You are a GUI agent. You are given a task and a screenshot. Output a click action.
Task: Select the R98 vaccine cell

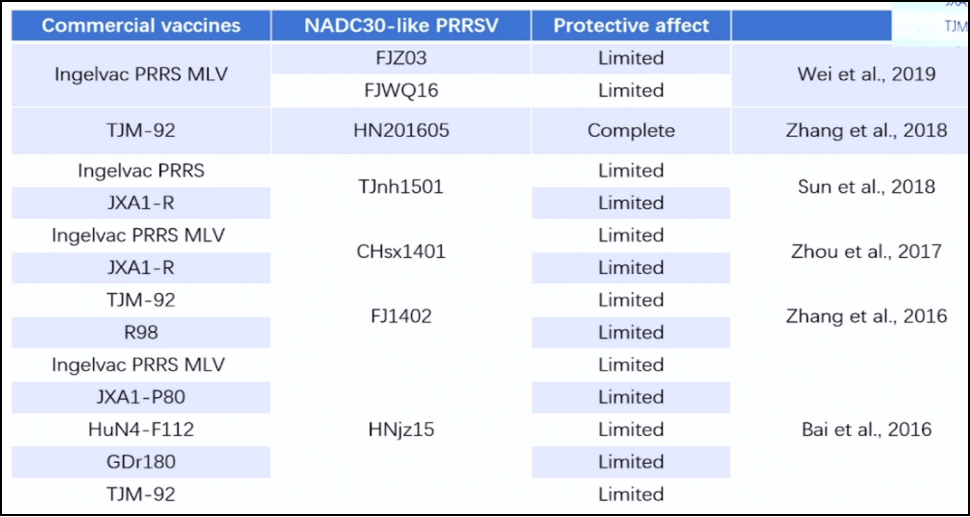coord(141,333)
